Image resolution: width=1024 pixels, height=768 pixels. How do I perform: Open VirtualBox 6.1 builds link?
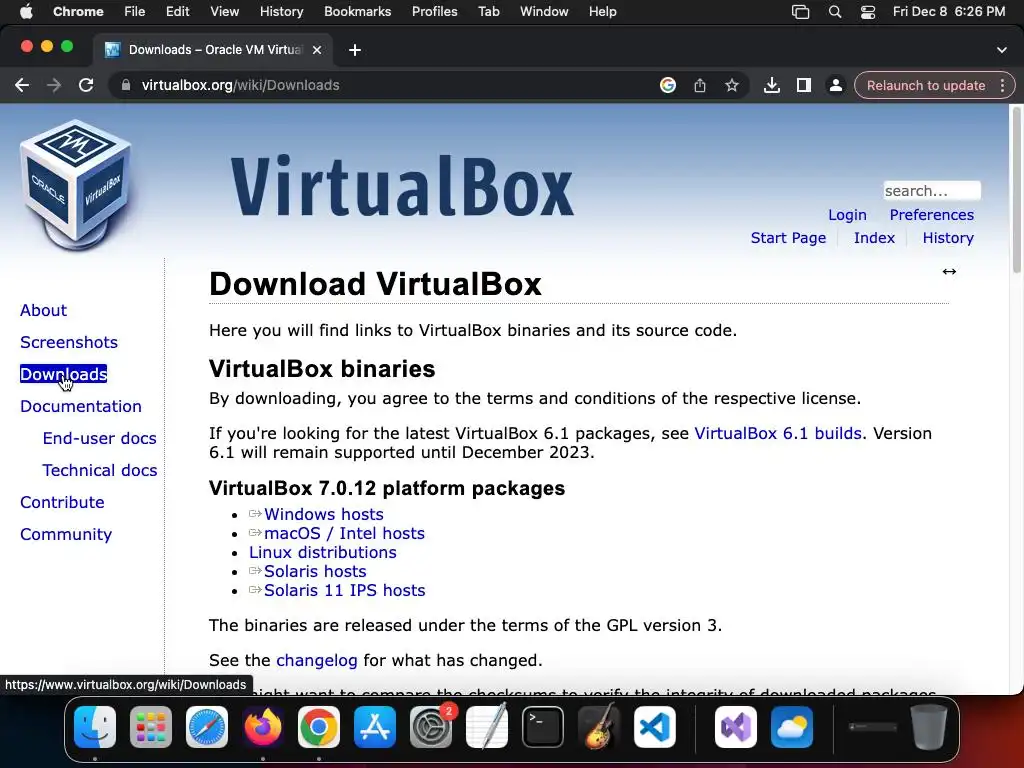tap(778, 433)
